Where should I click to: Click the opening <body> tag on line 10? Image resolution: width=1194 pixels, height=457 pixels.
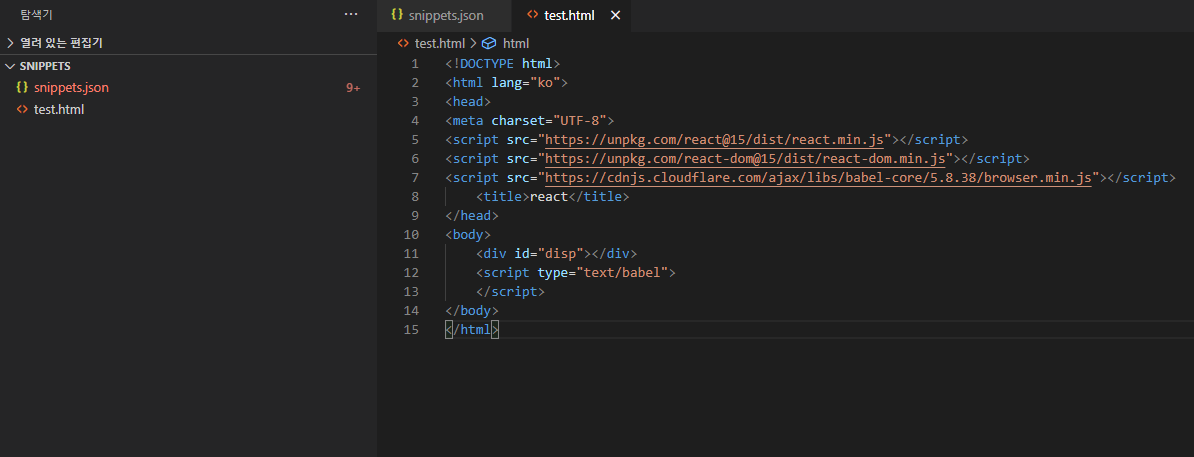click(468, 235)
